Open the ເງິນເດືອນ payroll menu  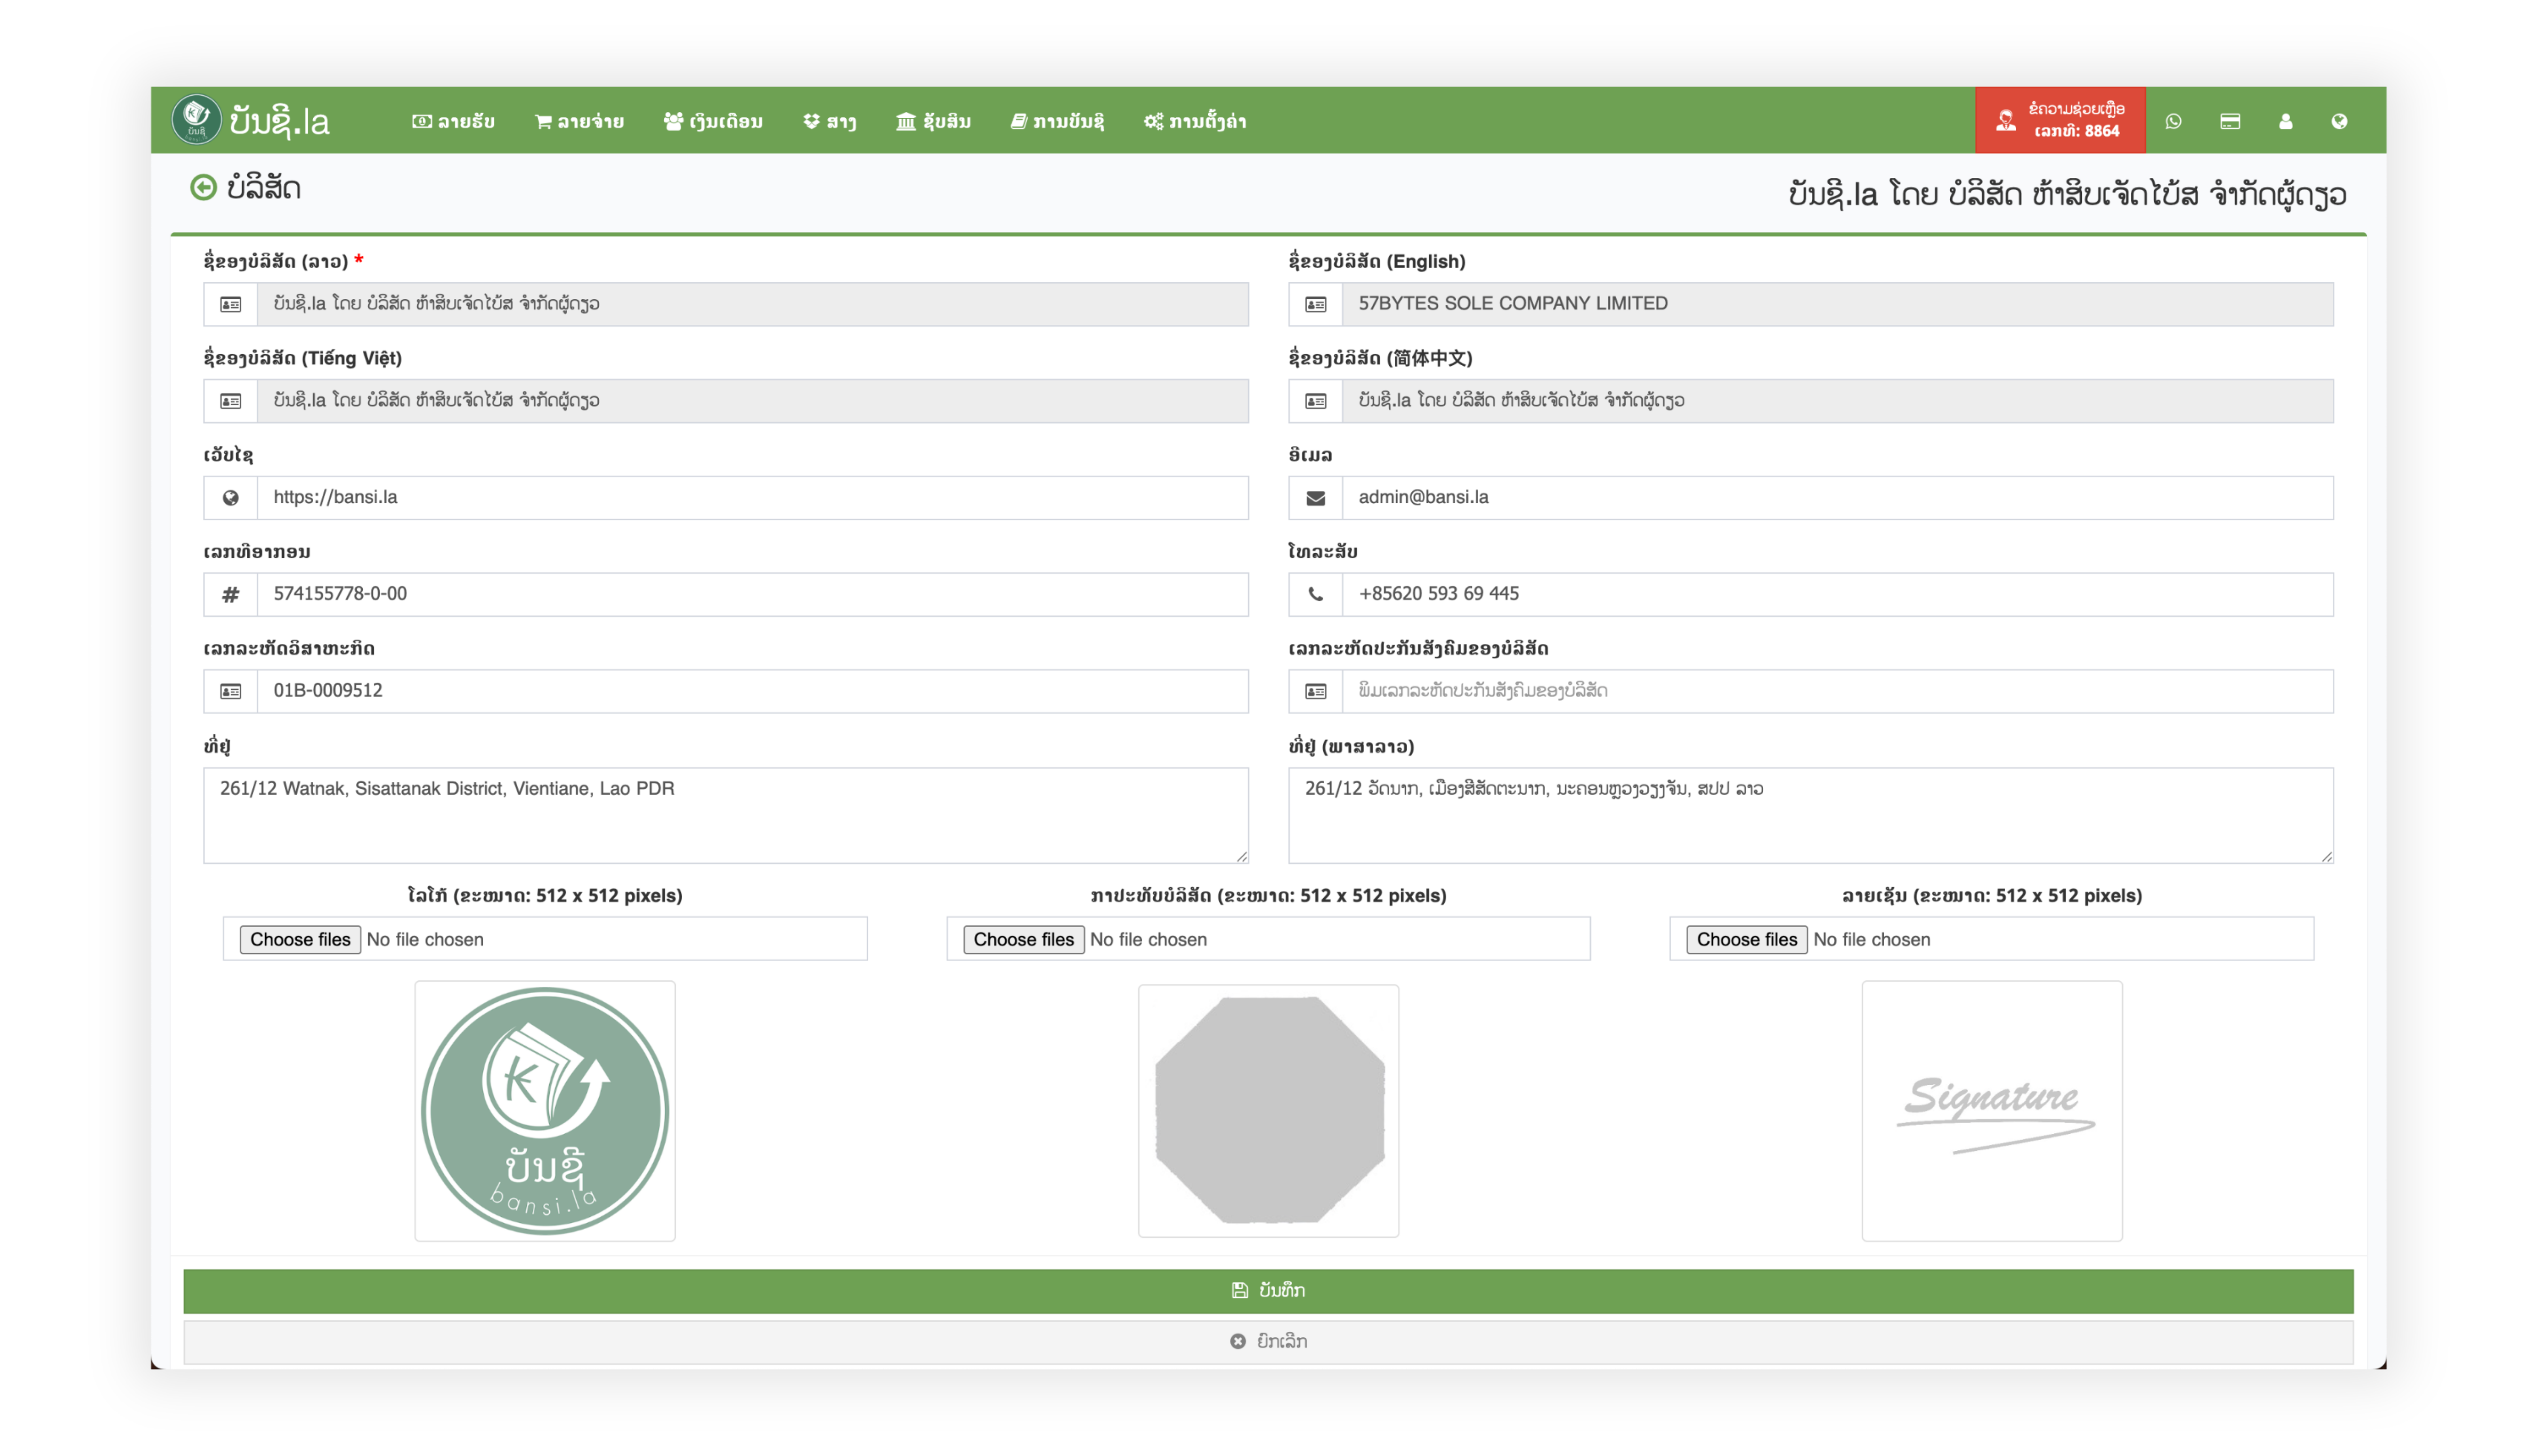(713, 121)
